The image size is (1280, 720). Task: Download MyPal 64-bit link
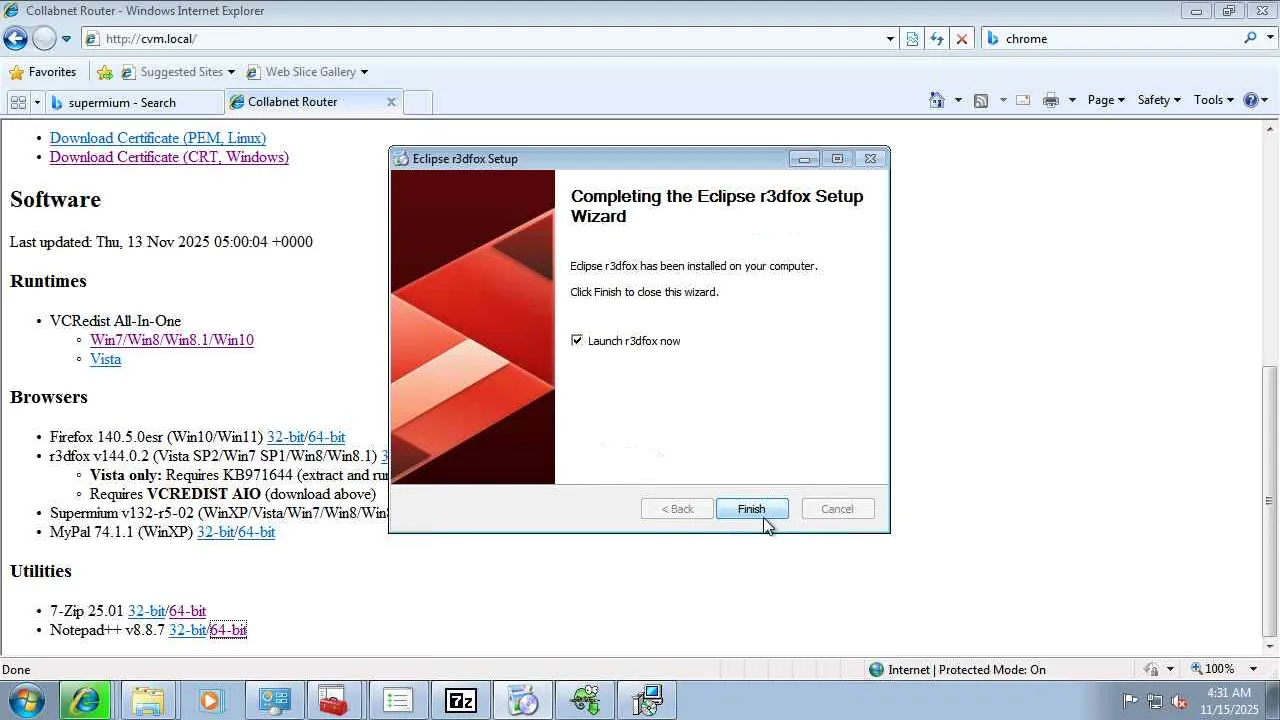[257, 532]
